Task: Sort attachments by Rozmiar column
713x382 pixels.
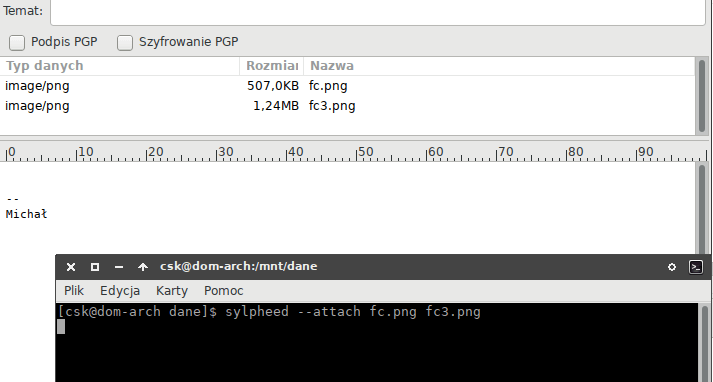Action: point(271,66)
